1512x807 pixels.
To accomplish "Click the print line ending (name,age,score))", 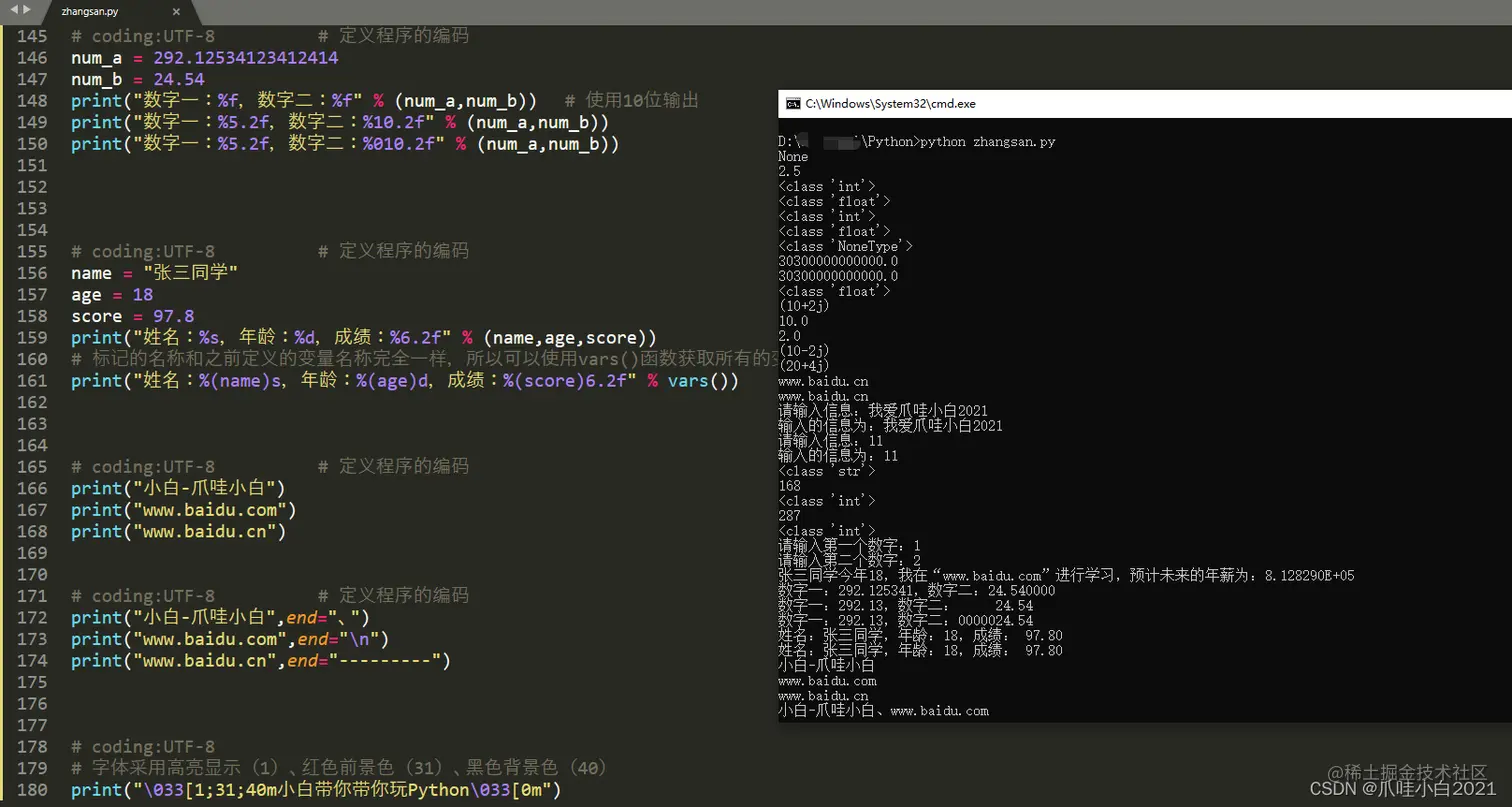I will [364, 338].
